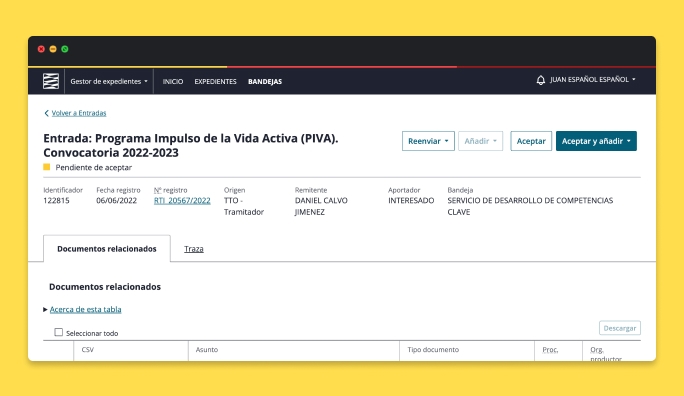Image resolution: width=684 pixels, height=396 pixels.
Task: Open the Aceptar y añadir dropdown button
Action: 596,141
